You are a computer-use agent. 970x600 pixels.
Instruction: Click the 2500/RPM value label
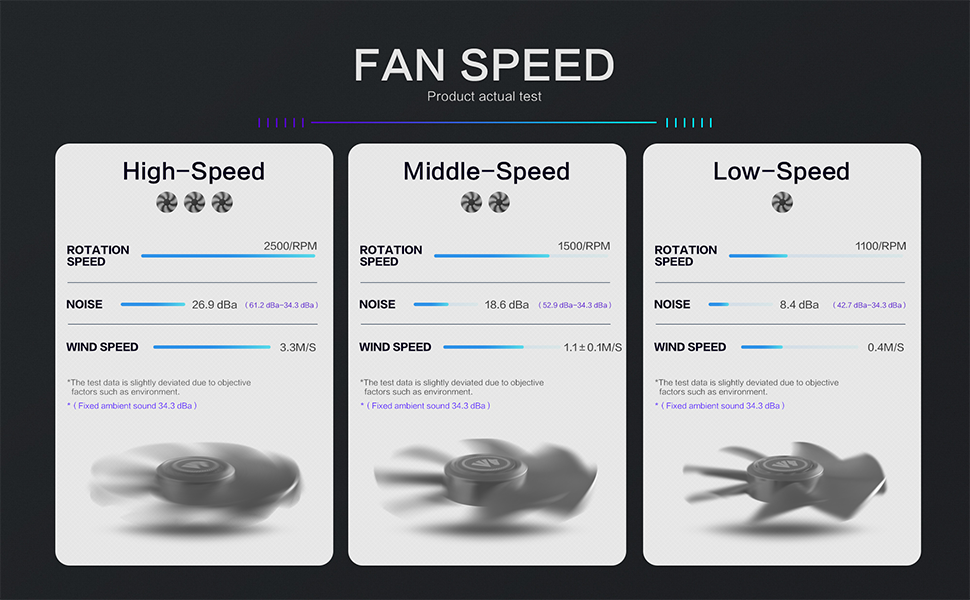click(x=290, y=246)
